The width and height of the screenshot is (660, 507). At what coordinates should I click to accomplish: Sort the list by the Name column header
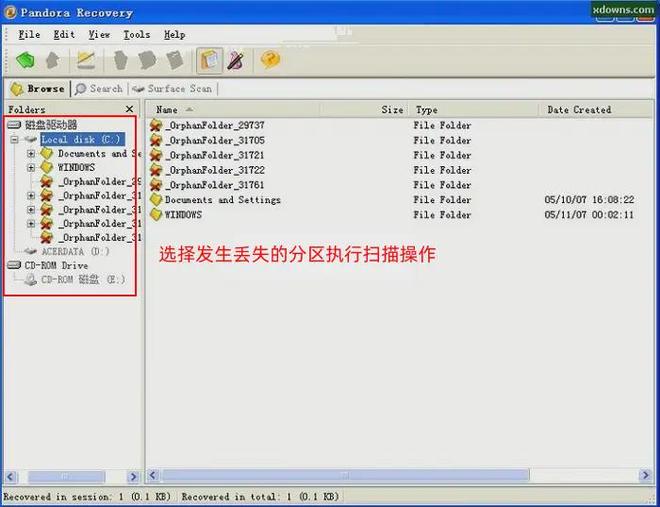[167, 110]
